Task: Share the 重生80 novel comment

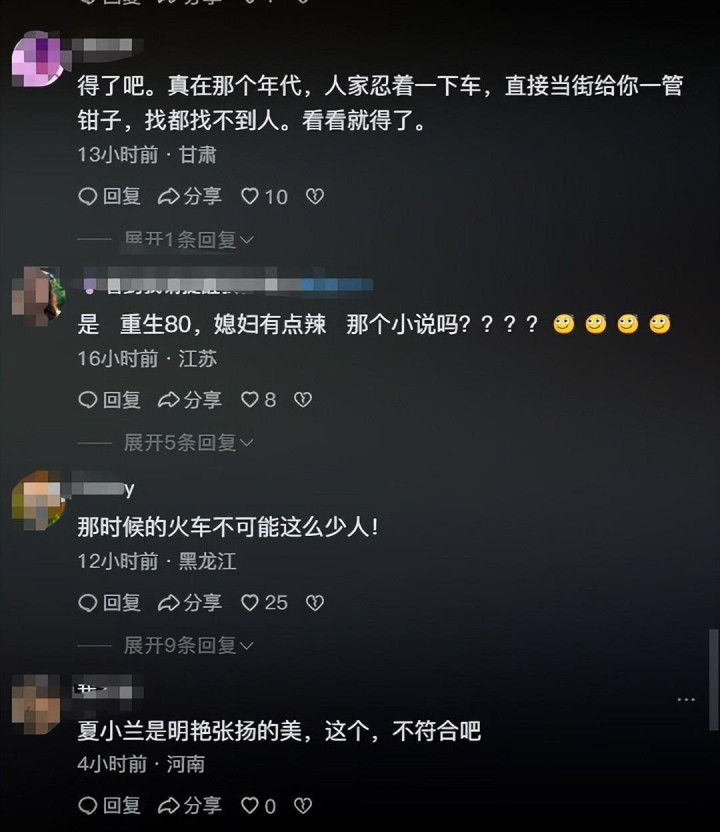Action: coord(189,400)
